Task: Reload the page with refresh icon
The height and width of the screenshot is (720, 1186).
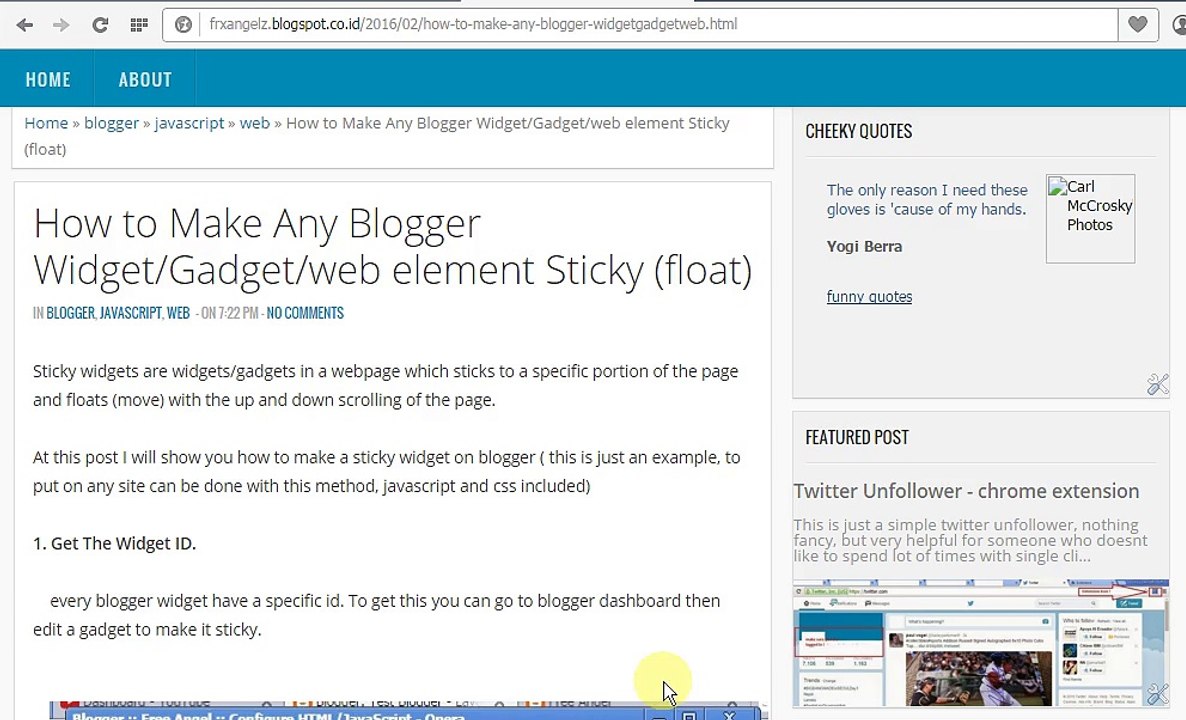Action: point(100,25)
